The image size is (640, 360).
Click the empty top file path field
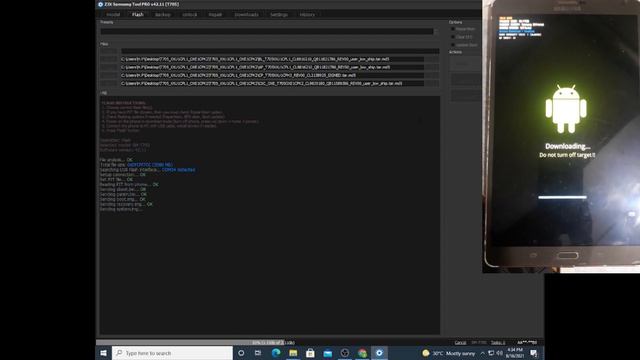click(280, 51)
